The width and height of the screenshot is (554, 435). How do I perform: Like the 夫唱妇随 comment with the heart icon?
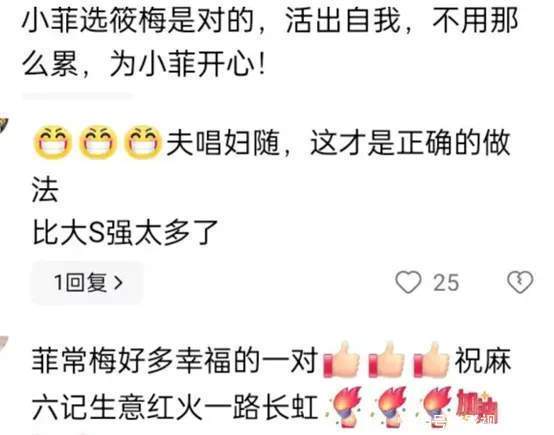click(x=408, y=282)
